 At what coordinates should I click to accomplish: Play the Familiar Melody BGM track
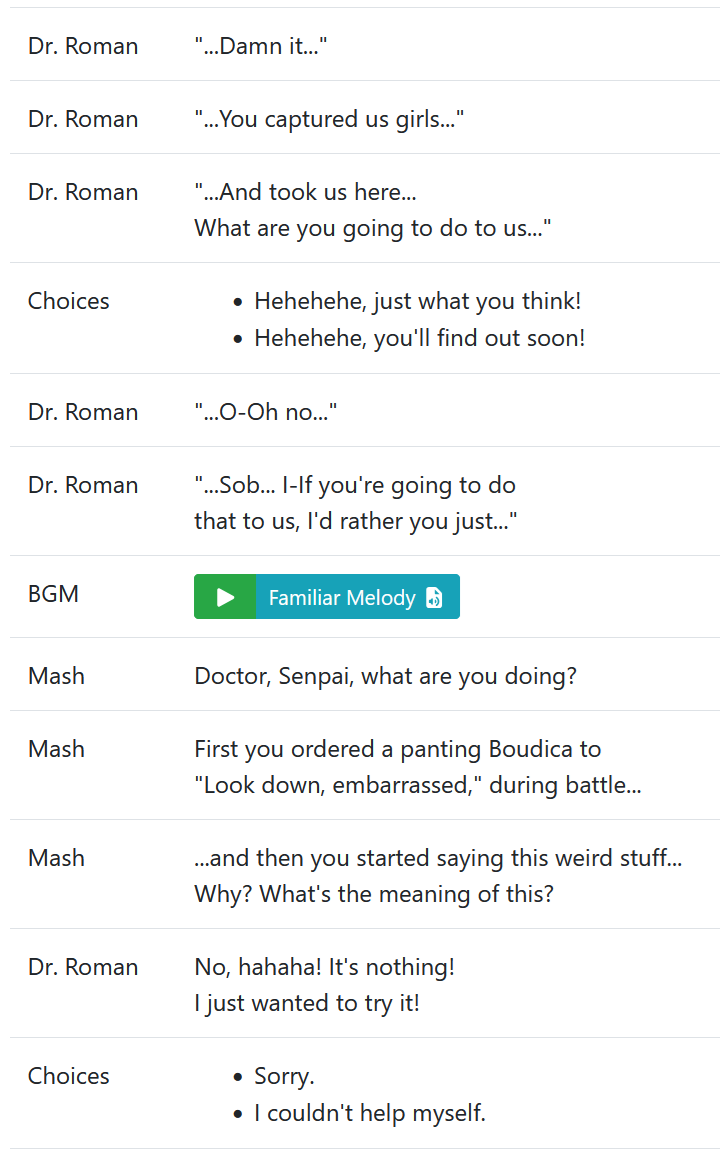(x=225, y=596)
